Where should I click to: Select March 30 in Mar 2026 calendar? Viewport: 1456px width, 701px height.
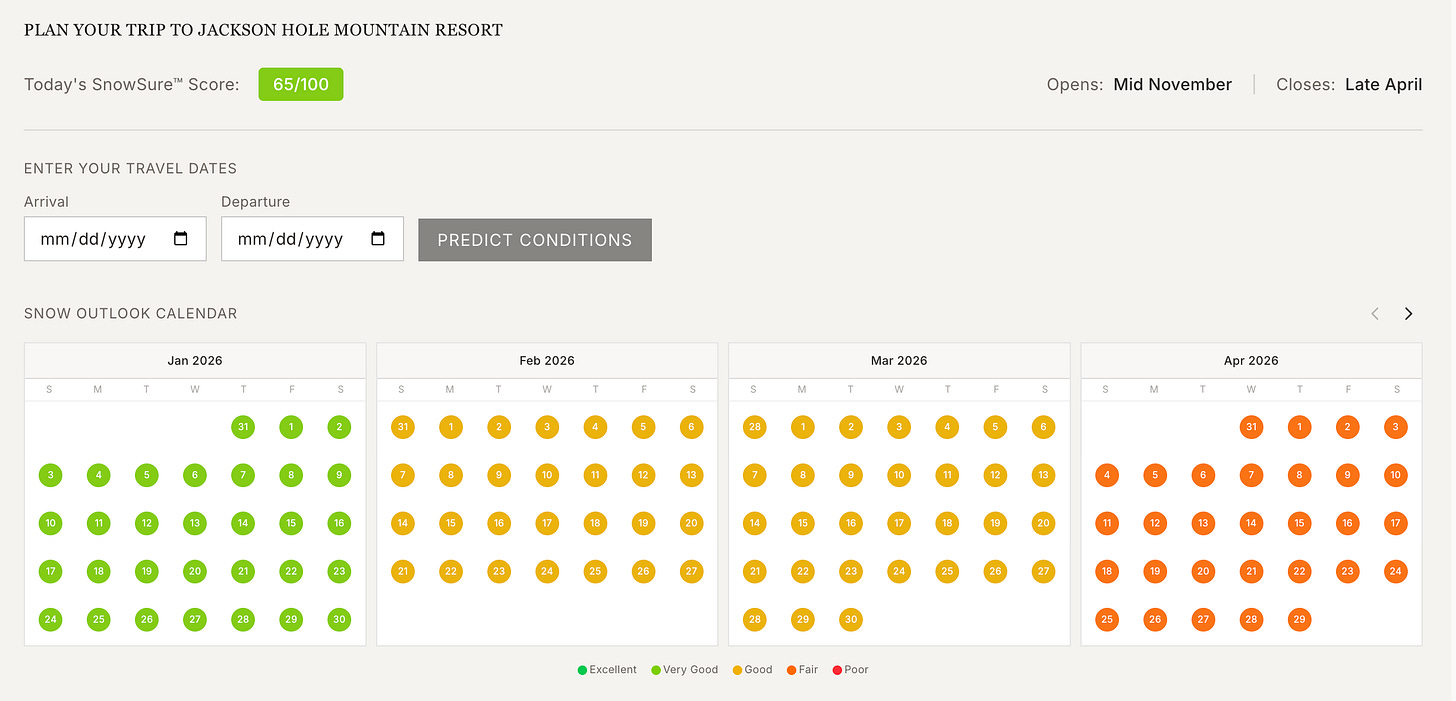[851, 619]
